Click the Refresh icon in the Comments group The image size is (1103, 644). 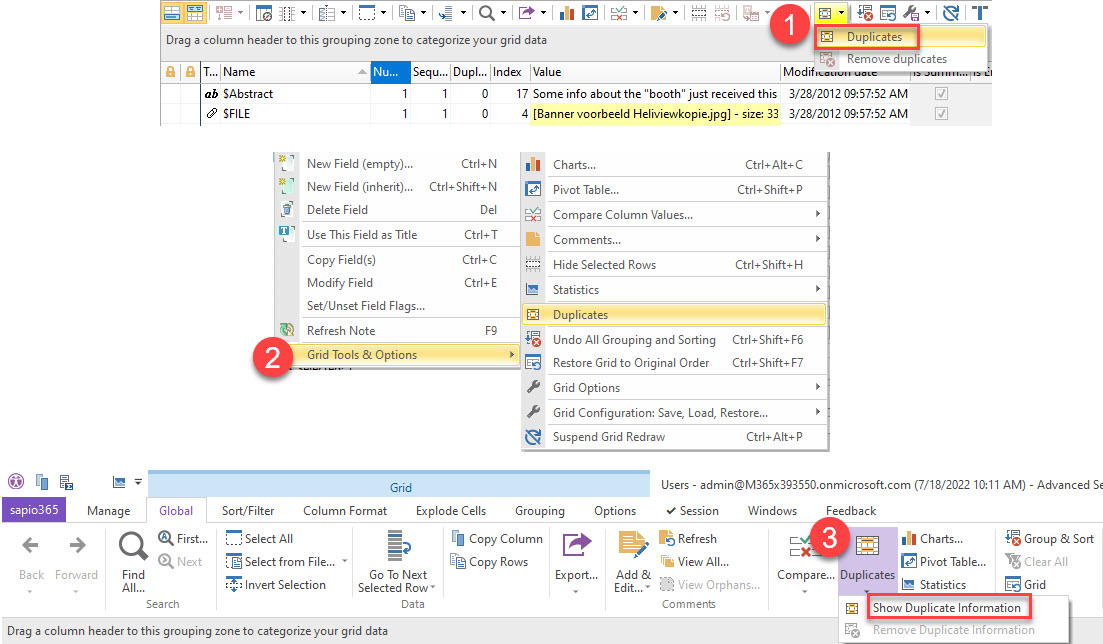coord(665,538)
